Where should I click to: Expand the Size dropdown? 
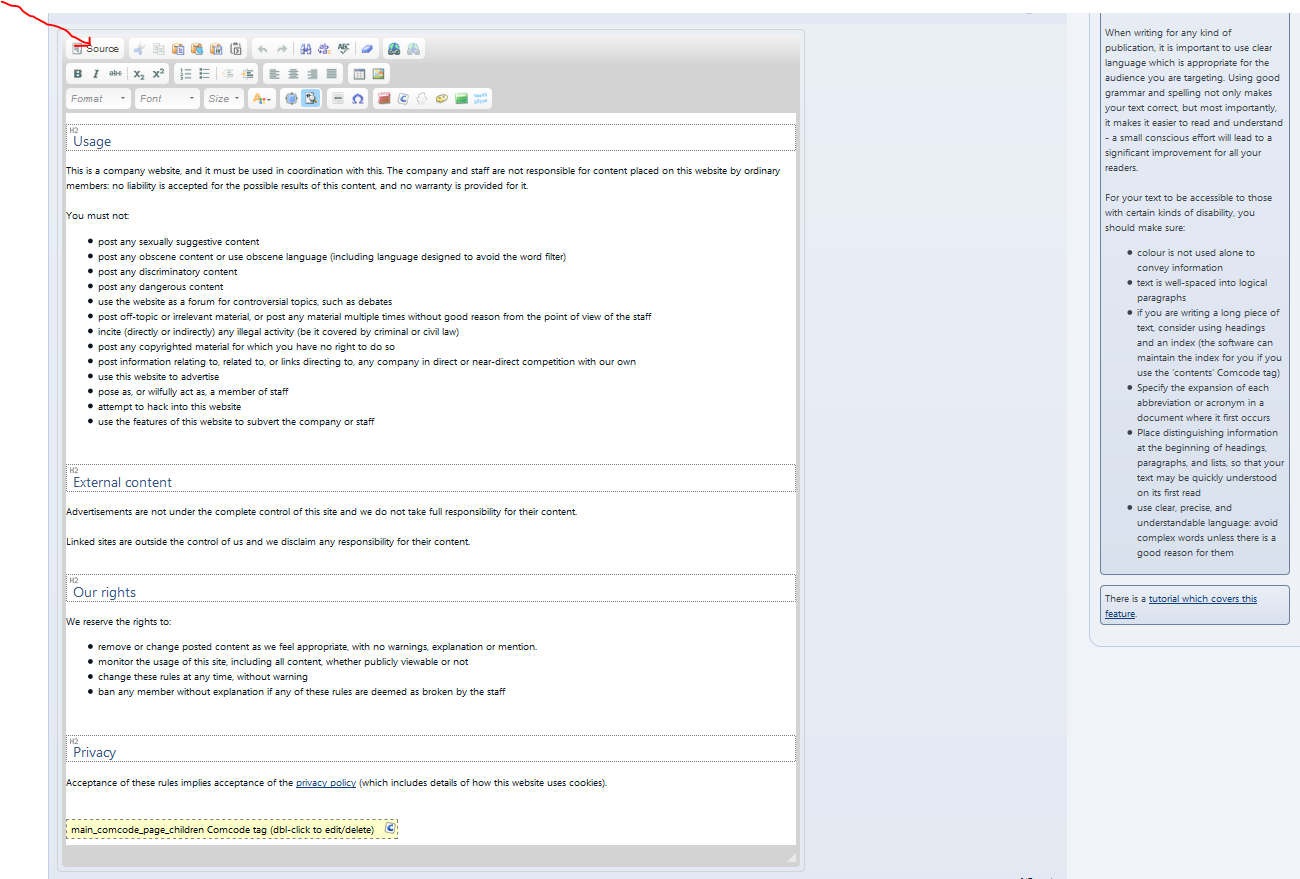coord(223,99)
